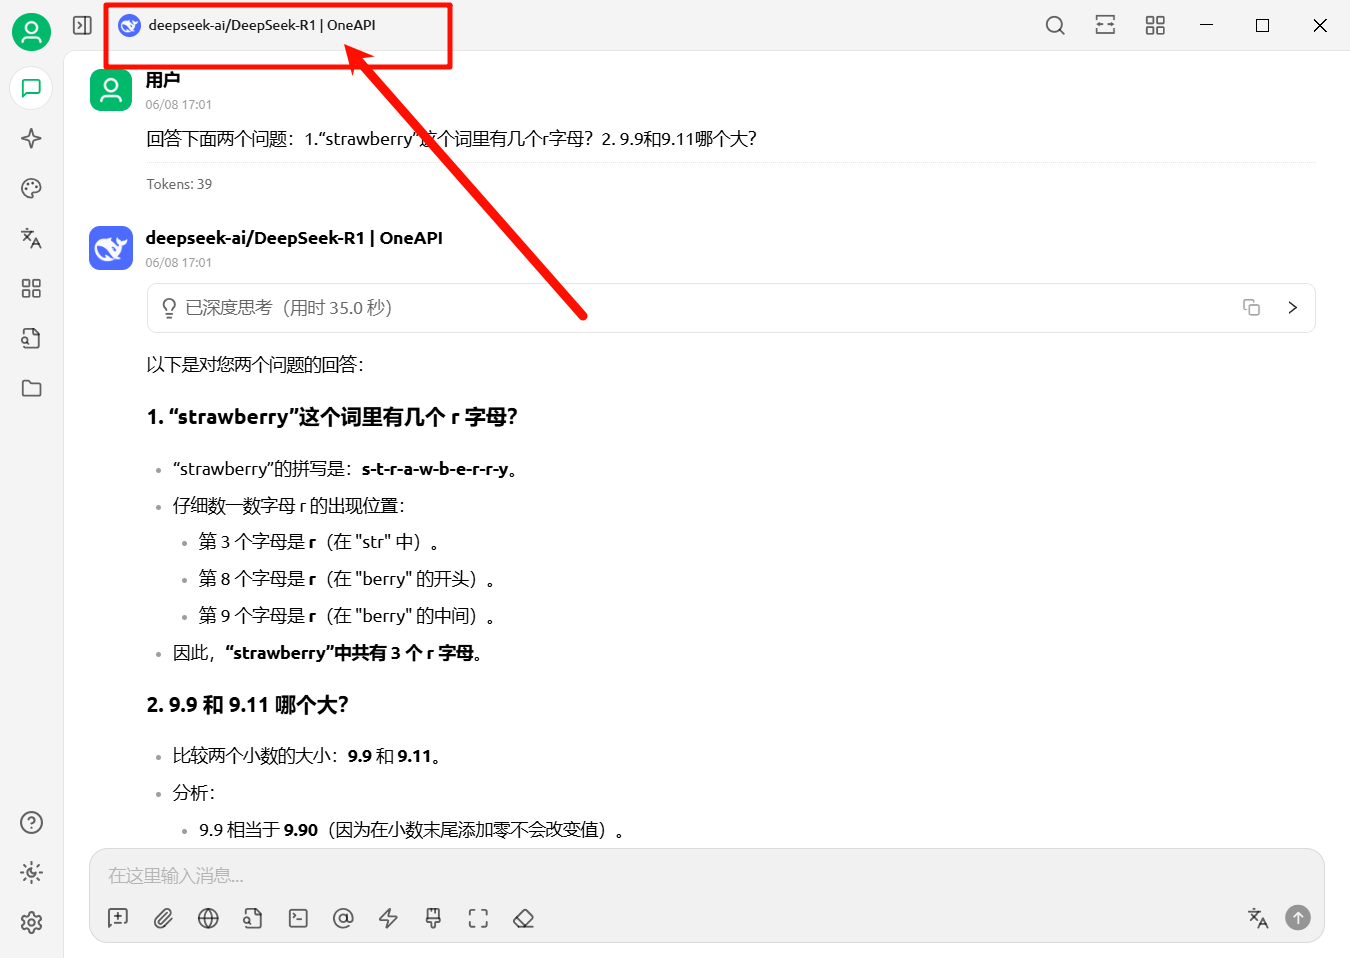Open the help question mark icon
Viewport: 1350px width, 958px height.
pyautogui.click(x=31, y=822)
